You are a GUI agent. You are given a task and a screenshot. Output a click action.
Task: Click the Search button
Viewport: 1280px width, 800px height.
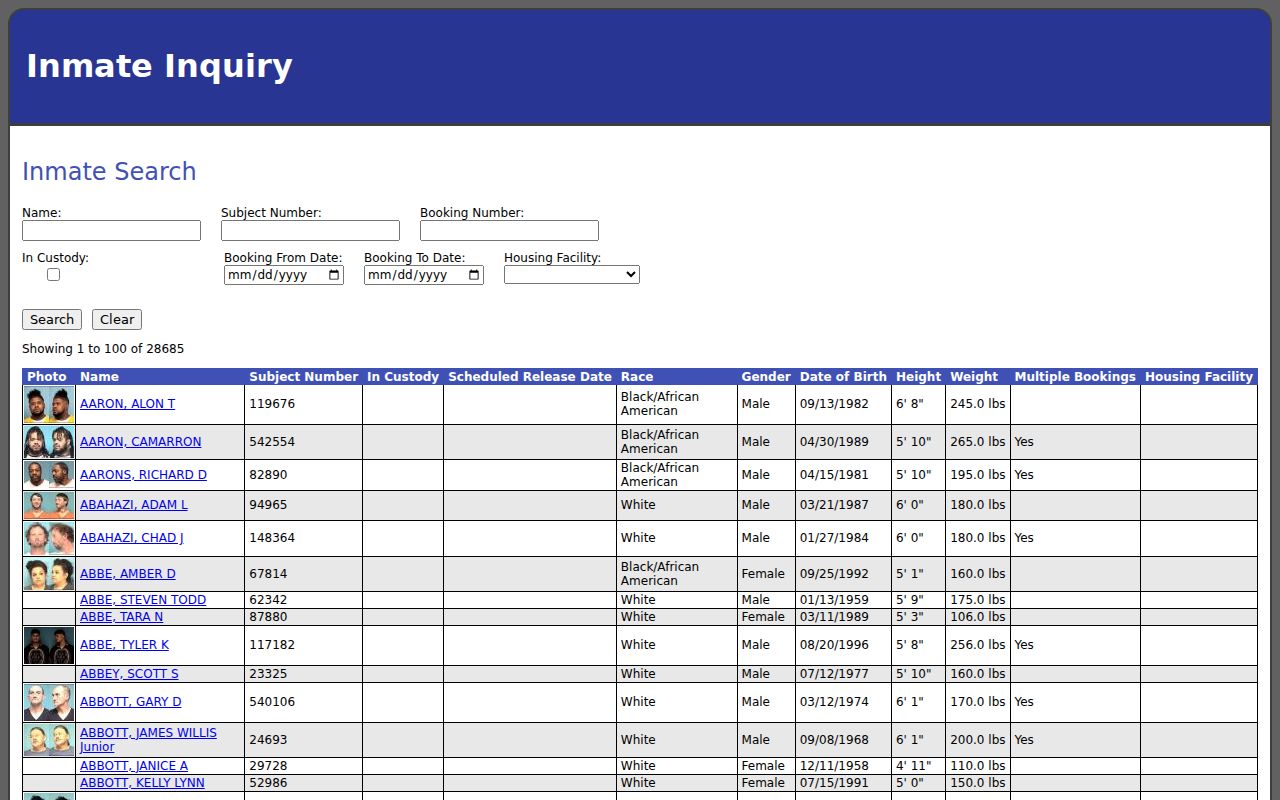tap(52, 320)
